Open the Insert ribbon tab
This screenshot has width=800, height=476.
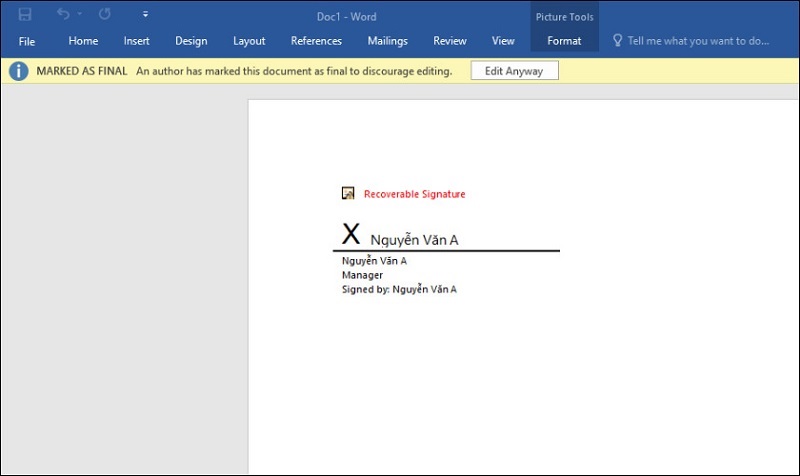(x=137, y=41)
